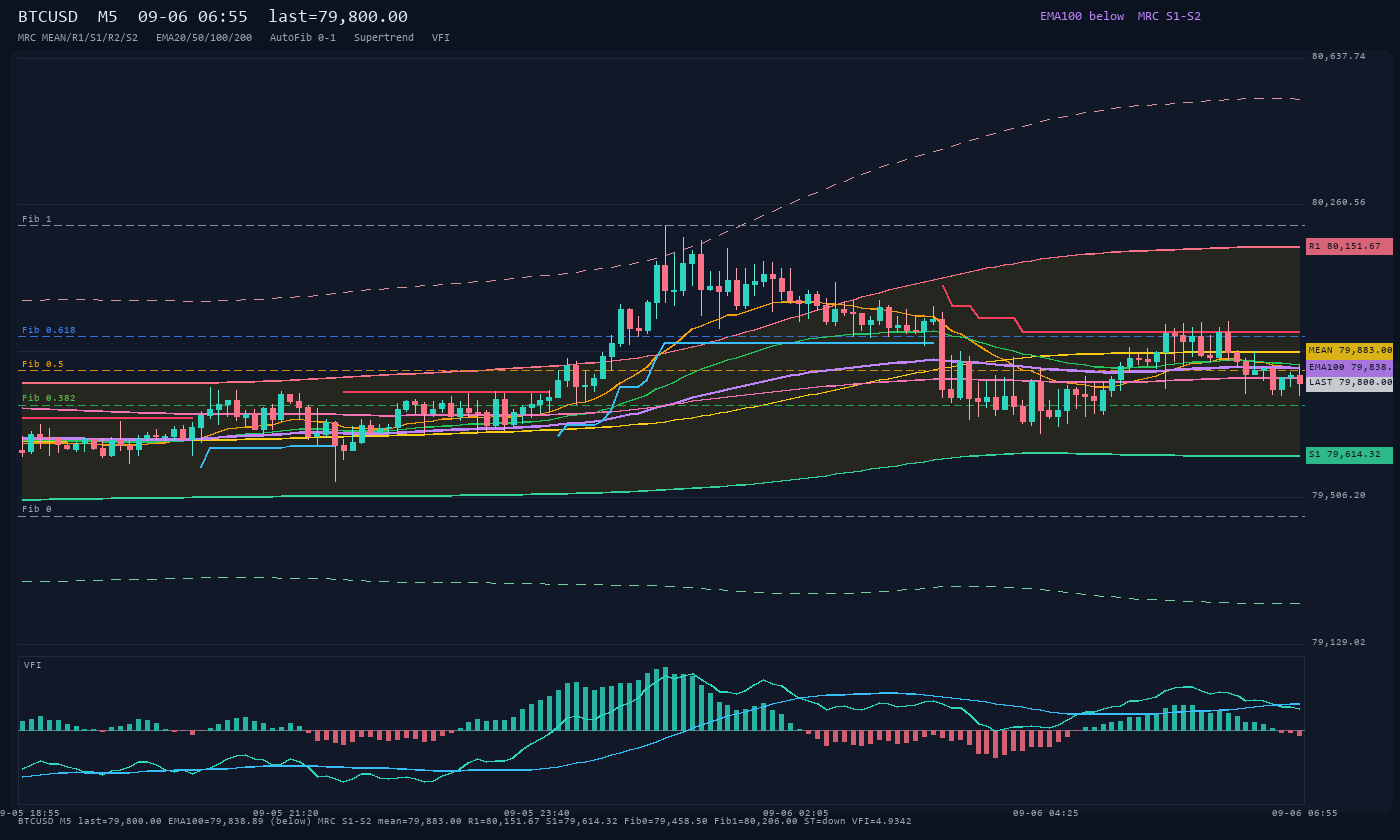Screen dimensions: 1400x840
Task: Click the 09-05 21:20 time axis label
Action: pyautogui.click(x=286, y=813)
